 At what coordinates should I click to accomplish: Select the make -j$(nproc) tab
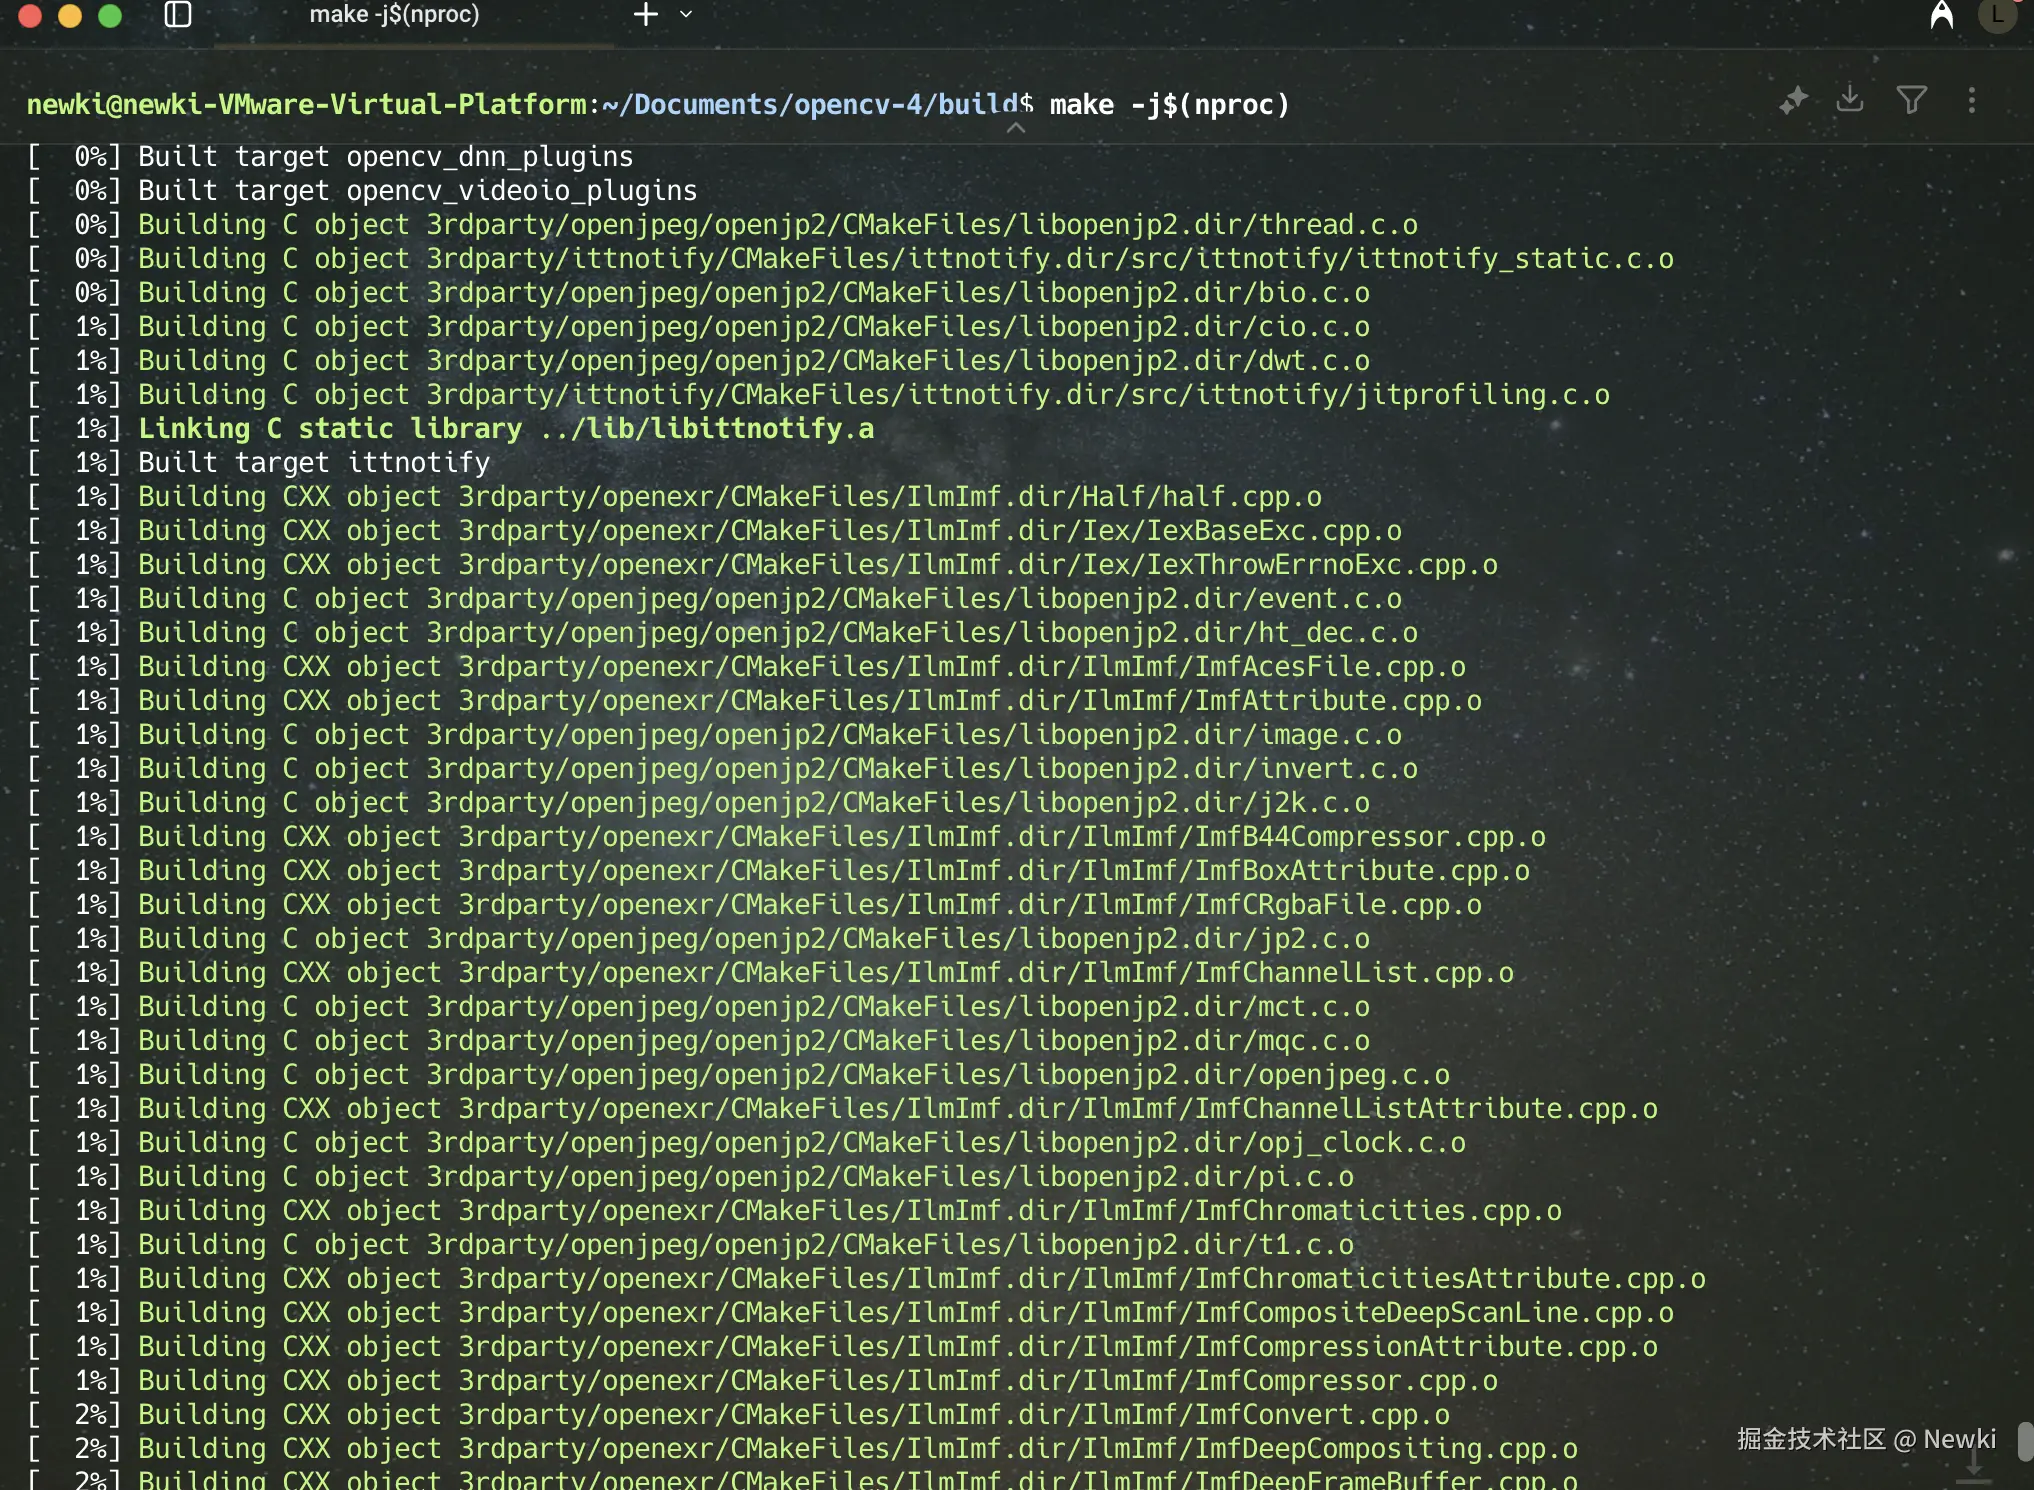click(x=394, y=15)
